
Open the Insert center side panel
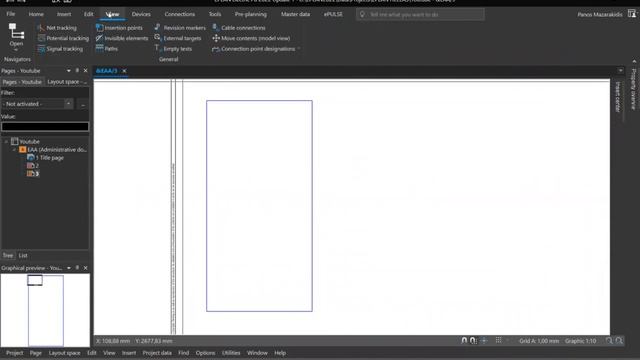point(617,97)
